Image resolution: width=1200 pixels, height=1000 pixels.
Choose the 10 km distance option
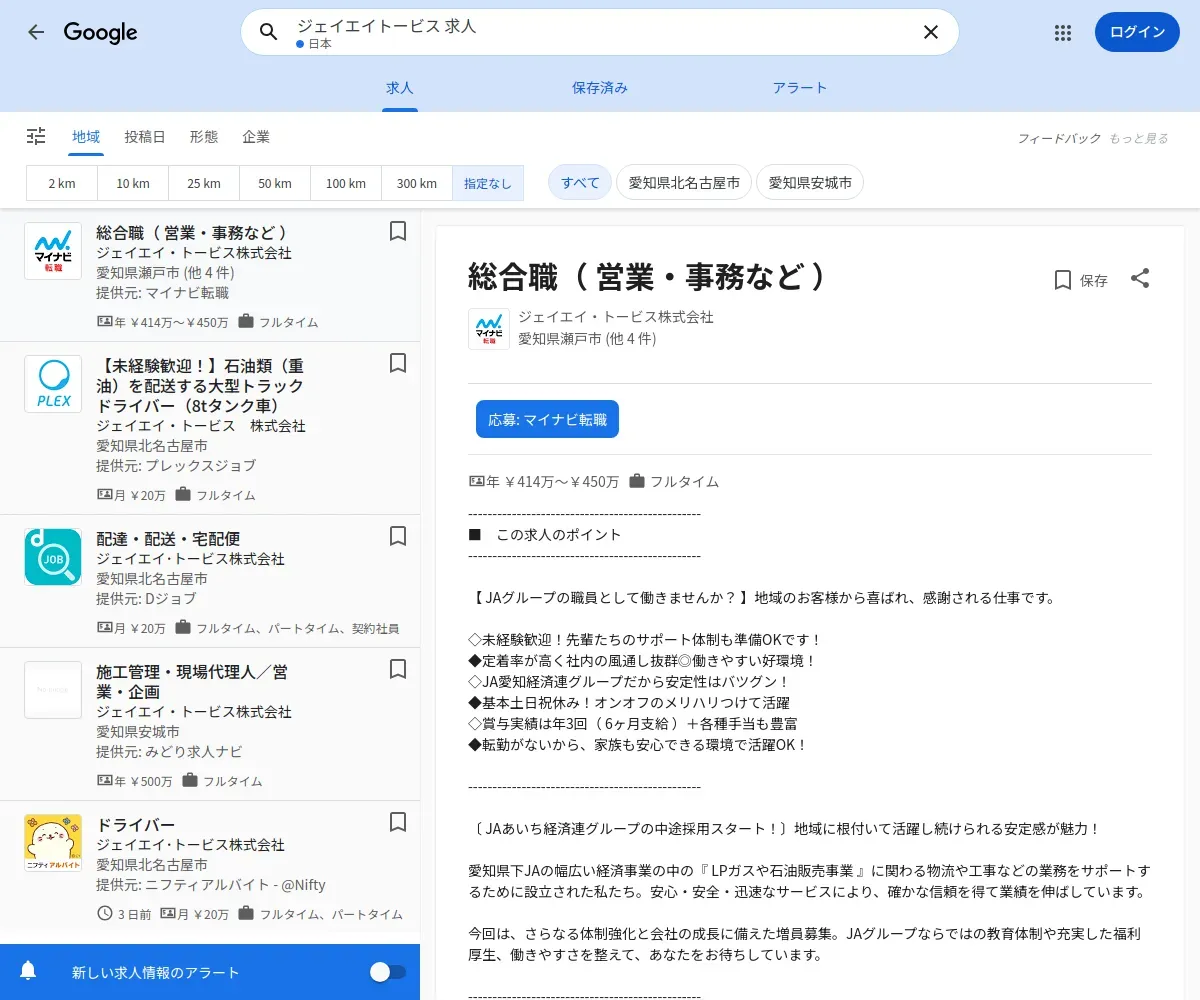133,183
